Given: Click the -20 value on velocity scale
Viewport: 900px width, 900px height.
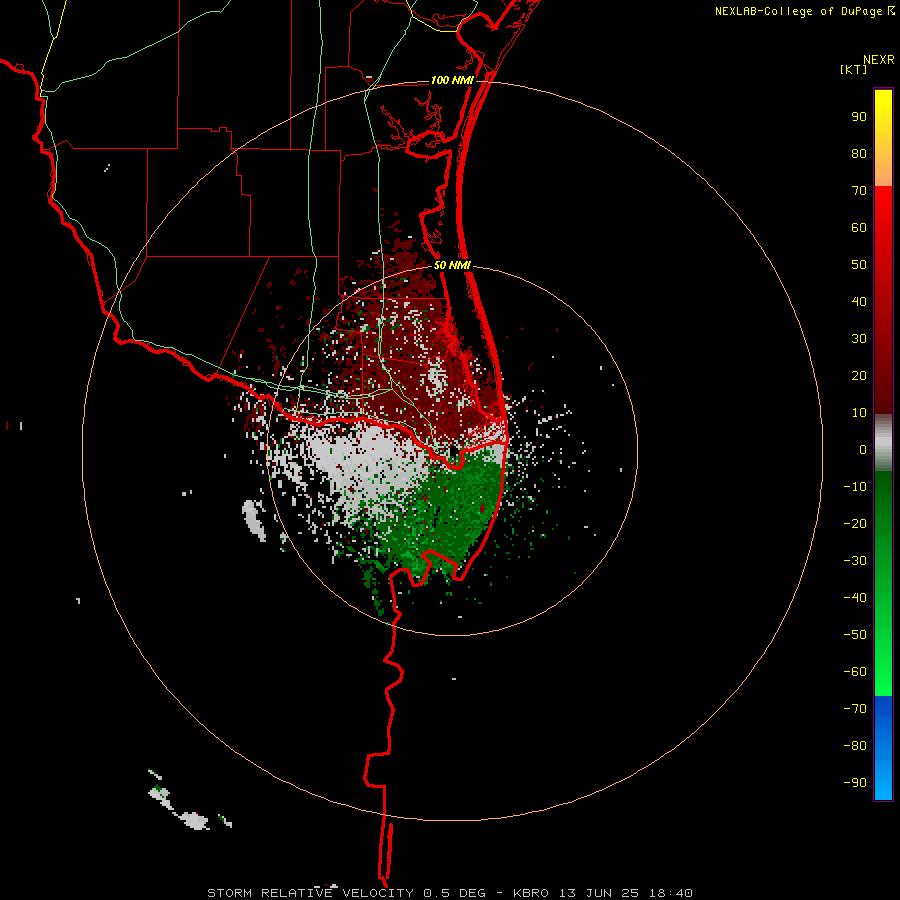Looking at the screenshot, I should click(x=855, y=523).
